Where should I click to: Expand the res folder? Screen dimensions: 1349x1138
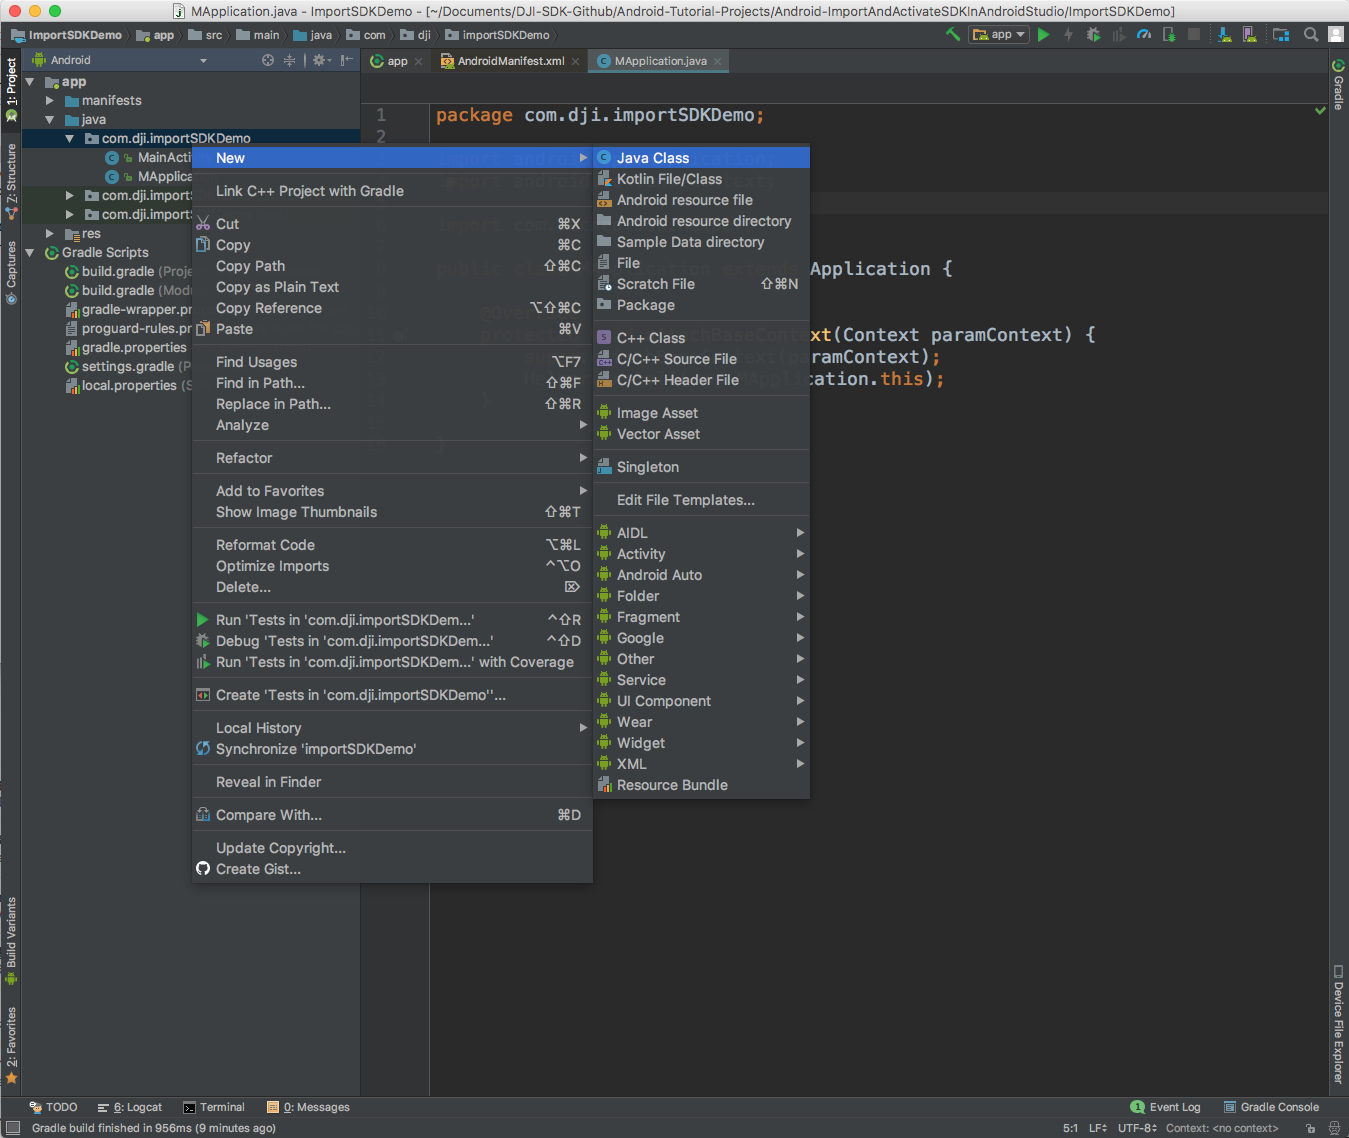coord(50,234)
